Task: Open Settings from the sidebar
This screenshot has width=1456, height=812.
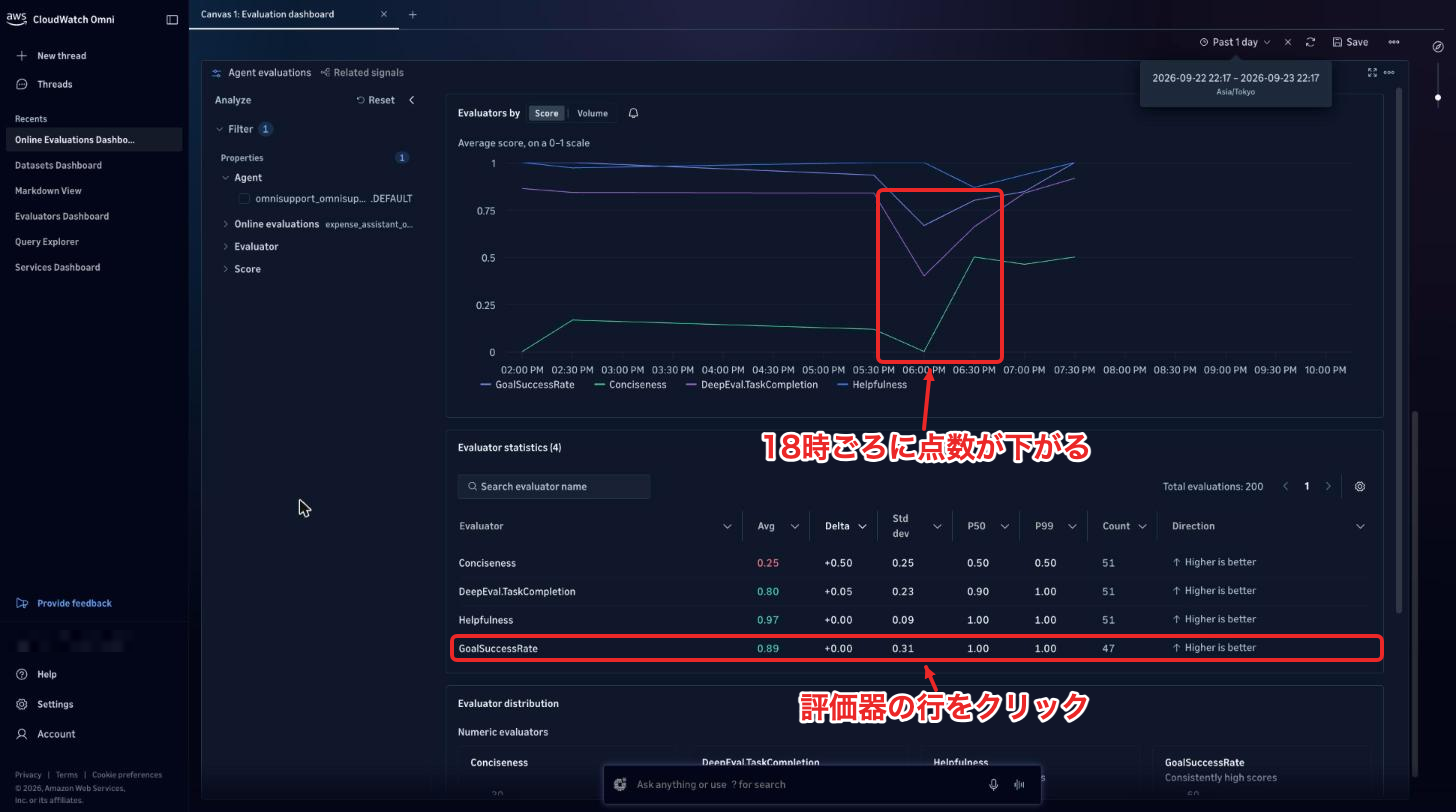Action: pyautogui.click(x=55, y=704)
